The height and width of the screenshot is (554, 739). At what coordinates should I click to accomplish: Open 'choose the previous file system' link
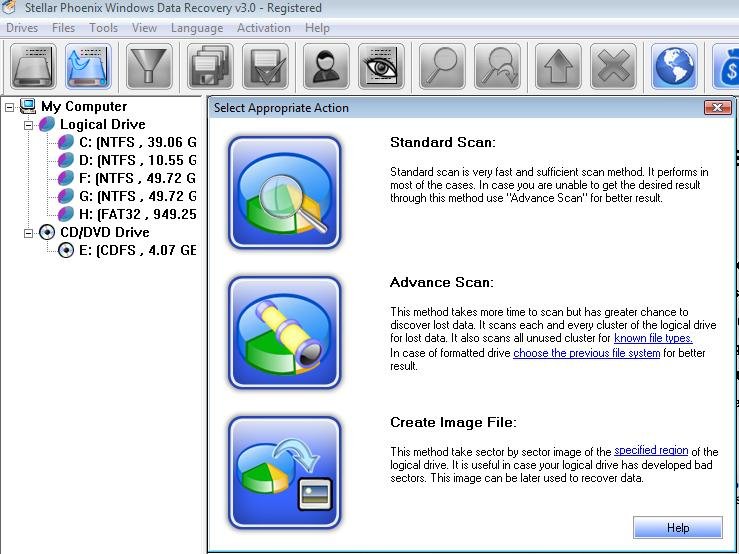pos(586,353)
